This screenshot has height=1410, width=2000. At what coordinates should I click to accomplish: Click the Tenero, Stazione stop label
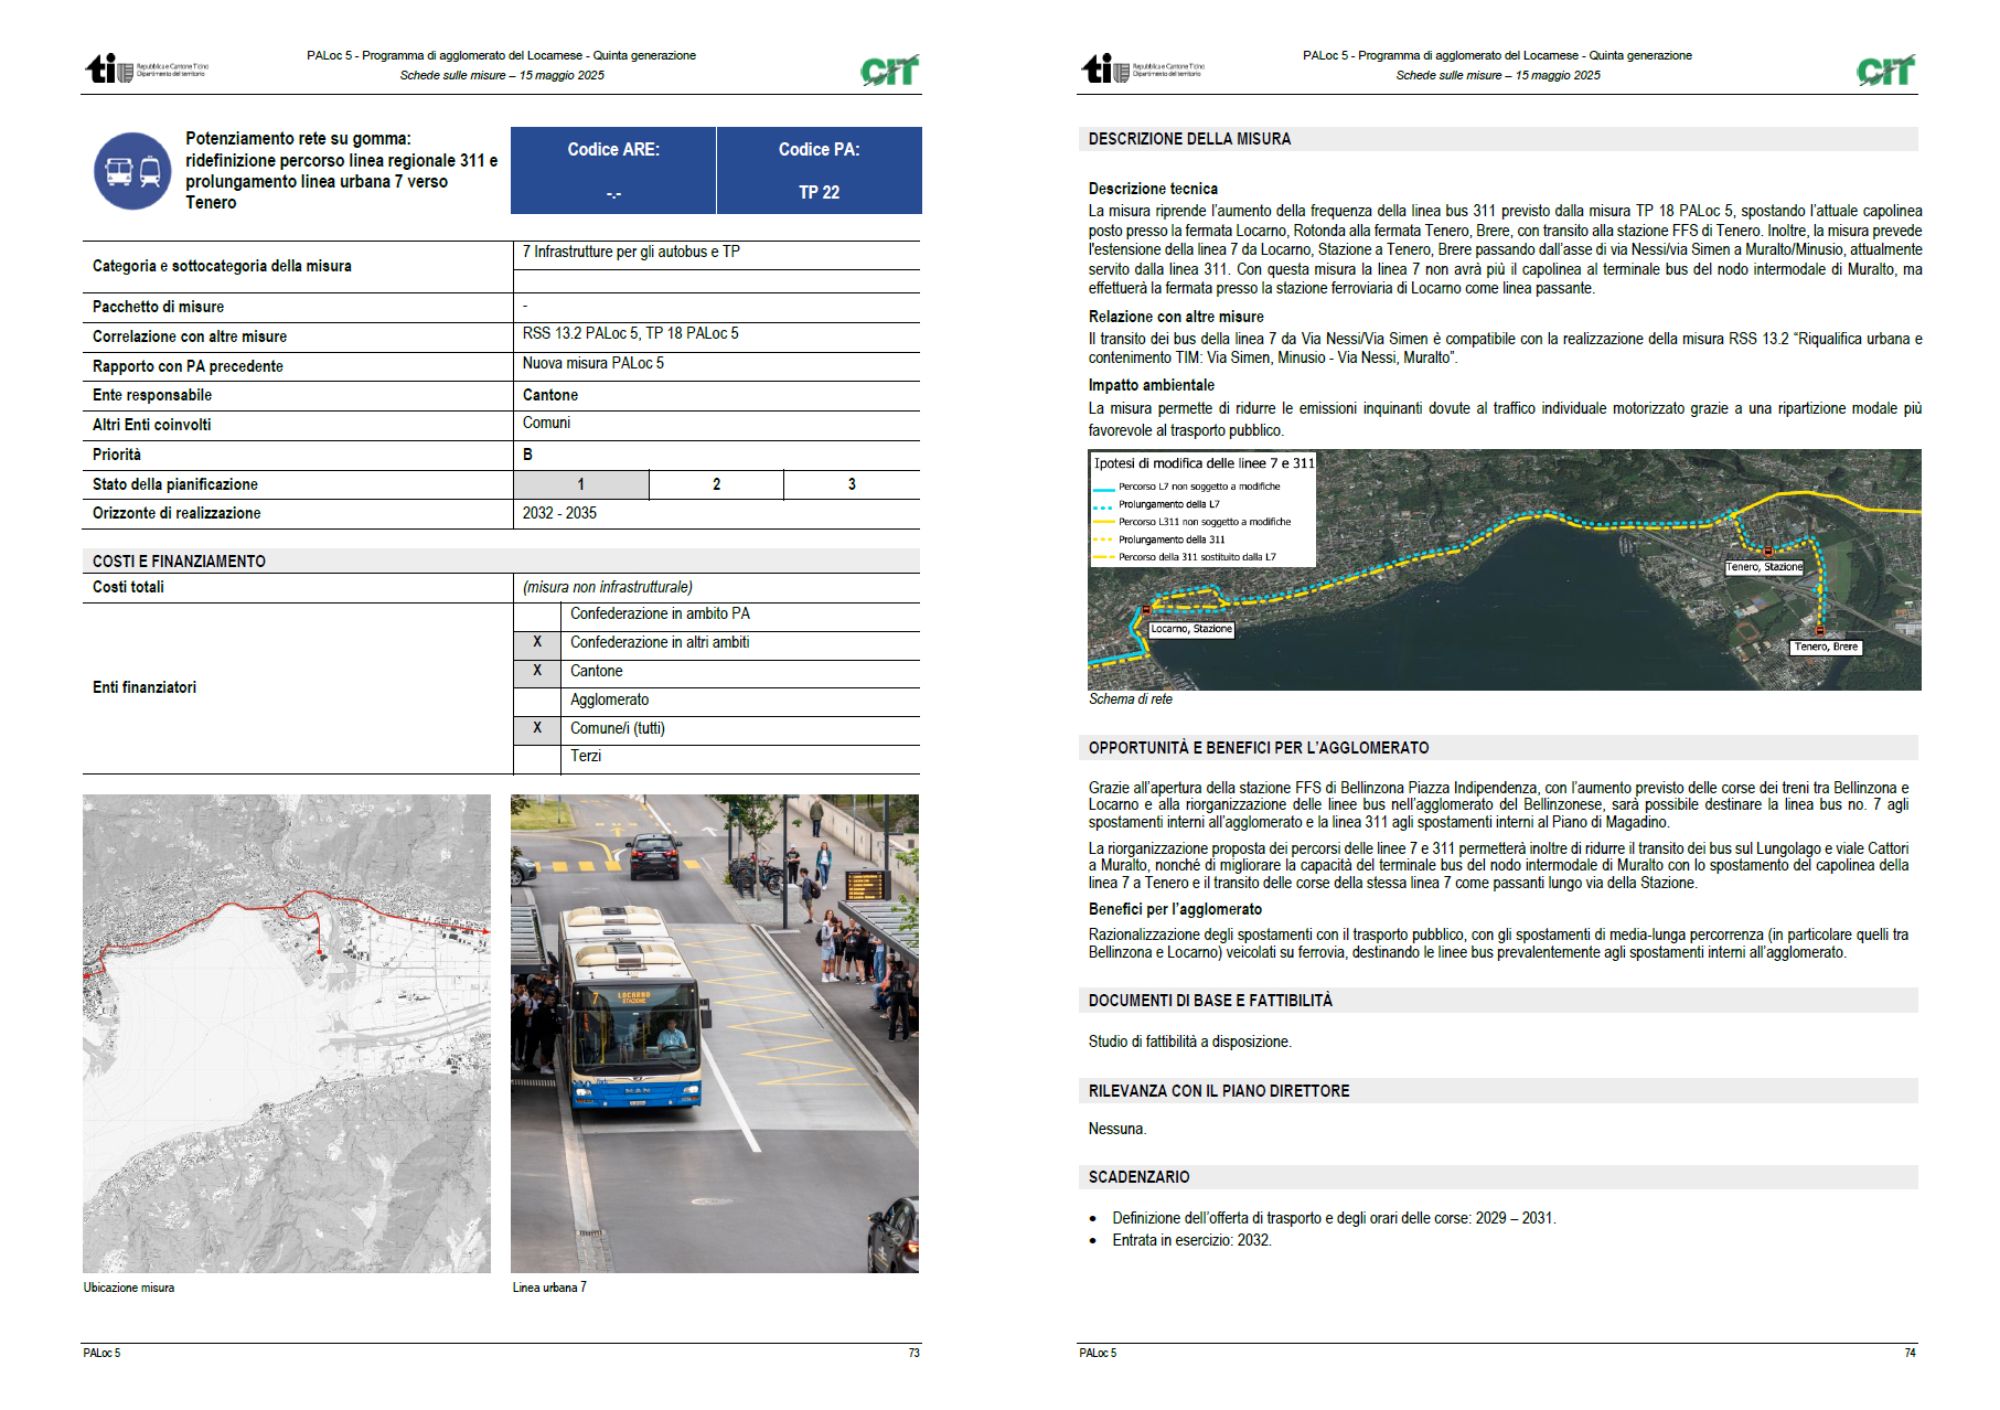(x=1763, y=567)
